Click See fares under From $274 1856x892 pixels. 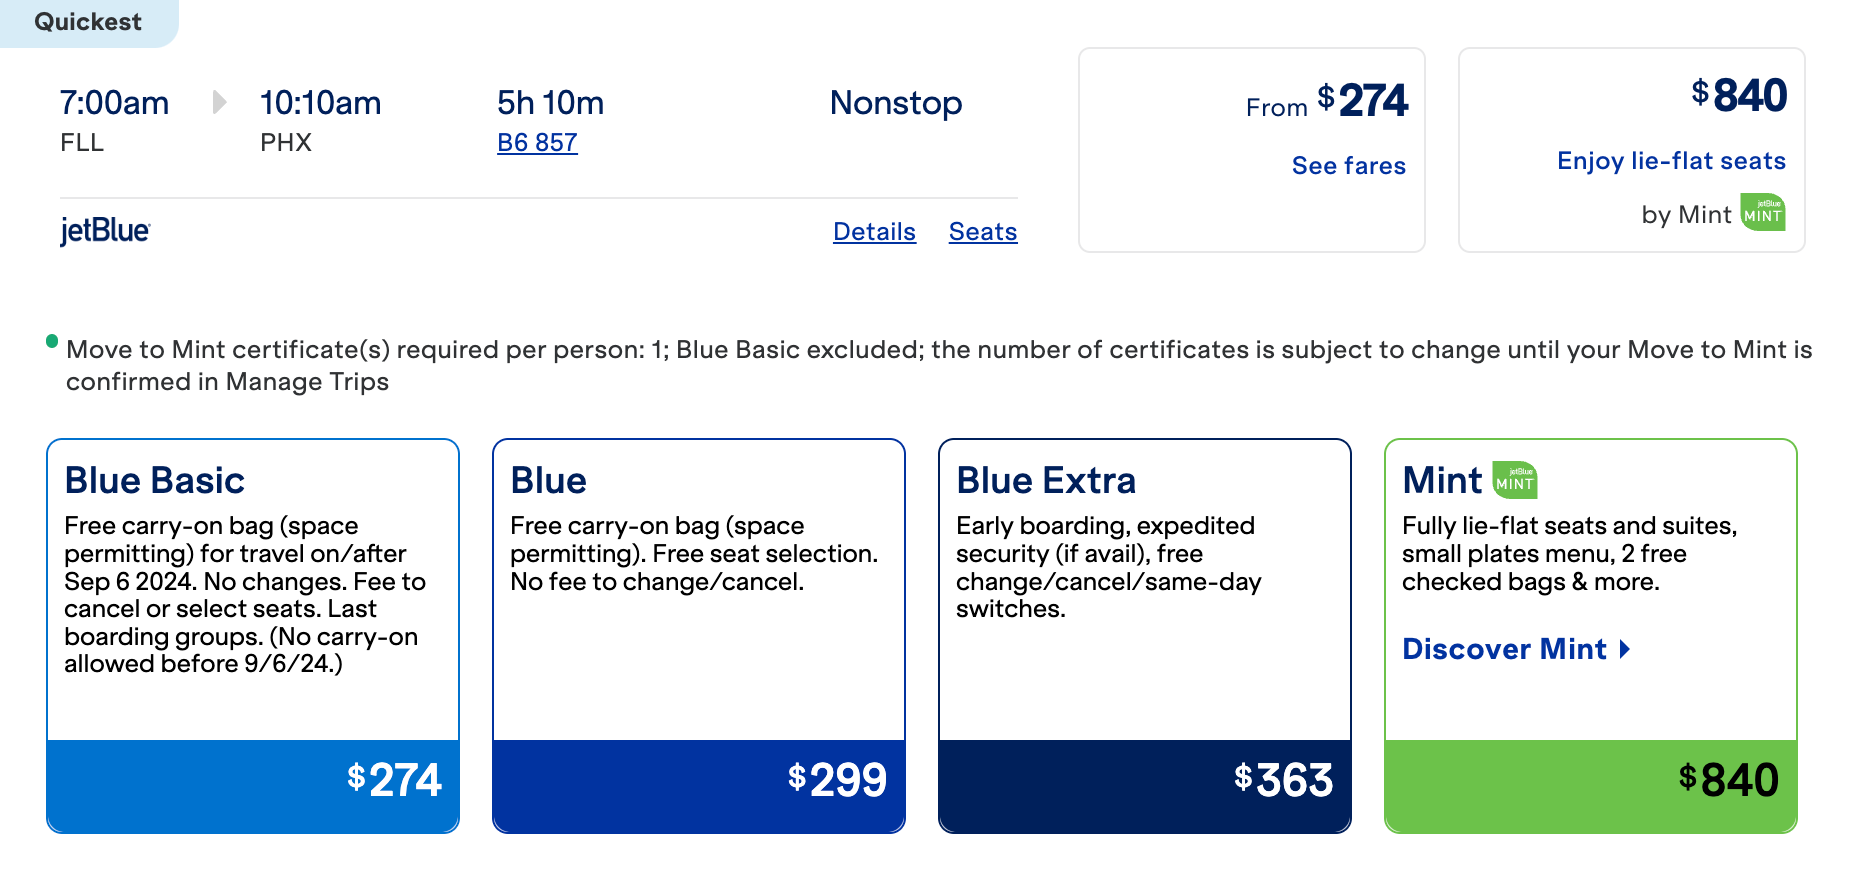point(1348,165)
